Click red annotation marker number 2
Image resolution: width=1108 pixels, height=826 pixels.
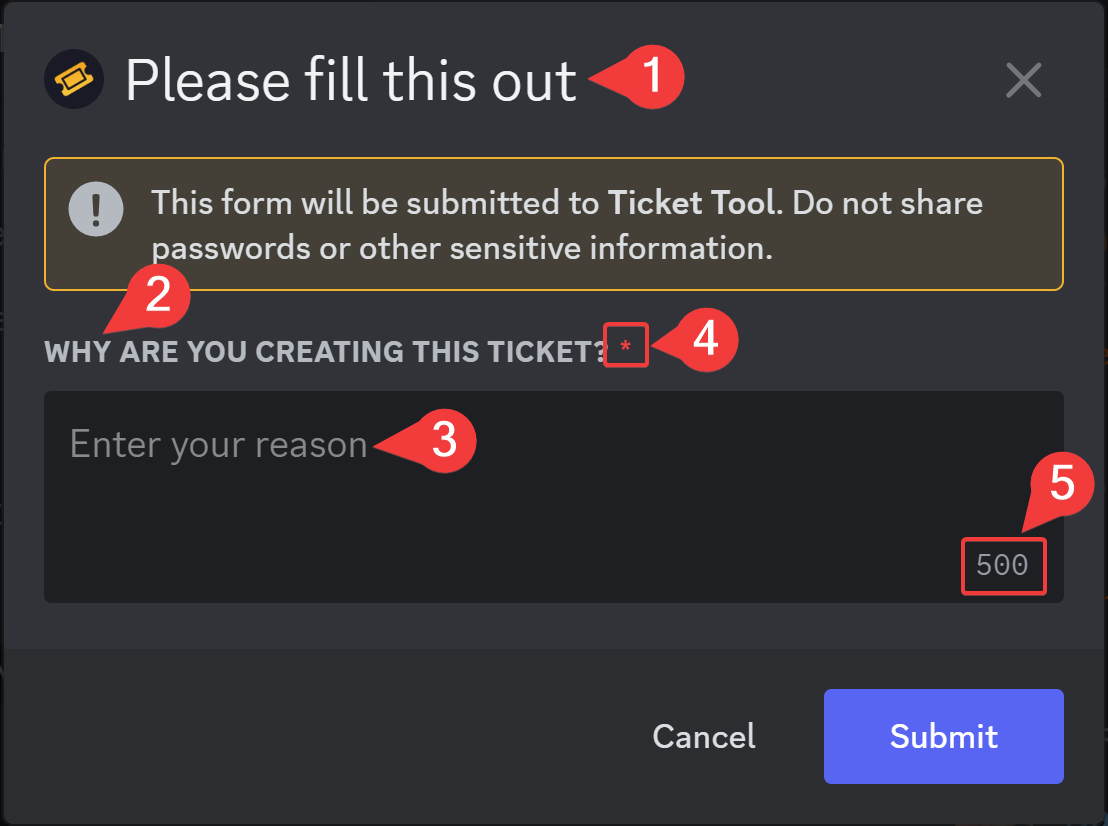click(159, 297)
